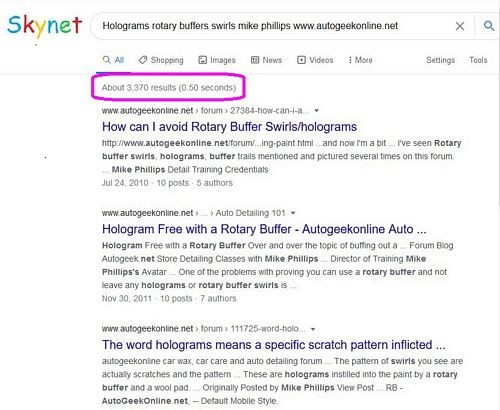
Task: Open the News tab
Action: point(266,60)
